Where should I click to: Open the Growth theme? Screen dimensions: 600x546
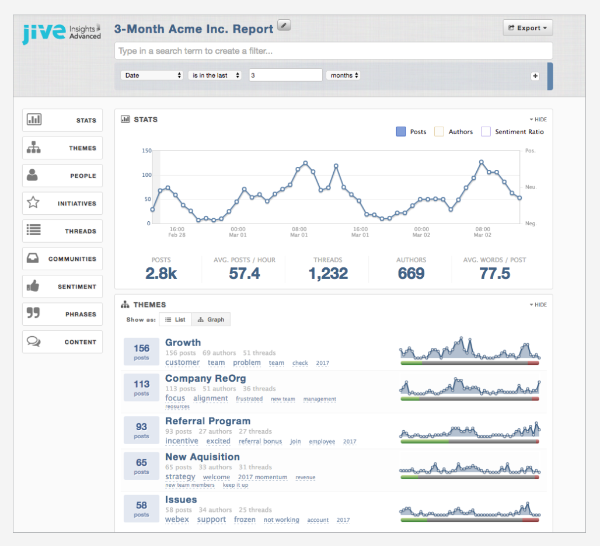[x=183, y=342]
